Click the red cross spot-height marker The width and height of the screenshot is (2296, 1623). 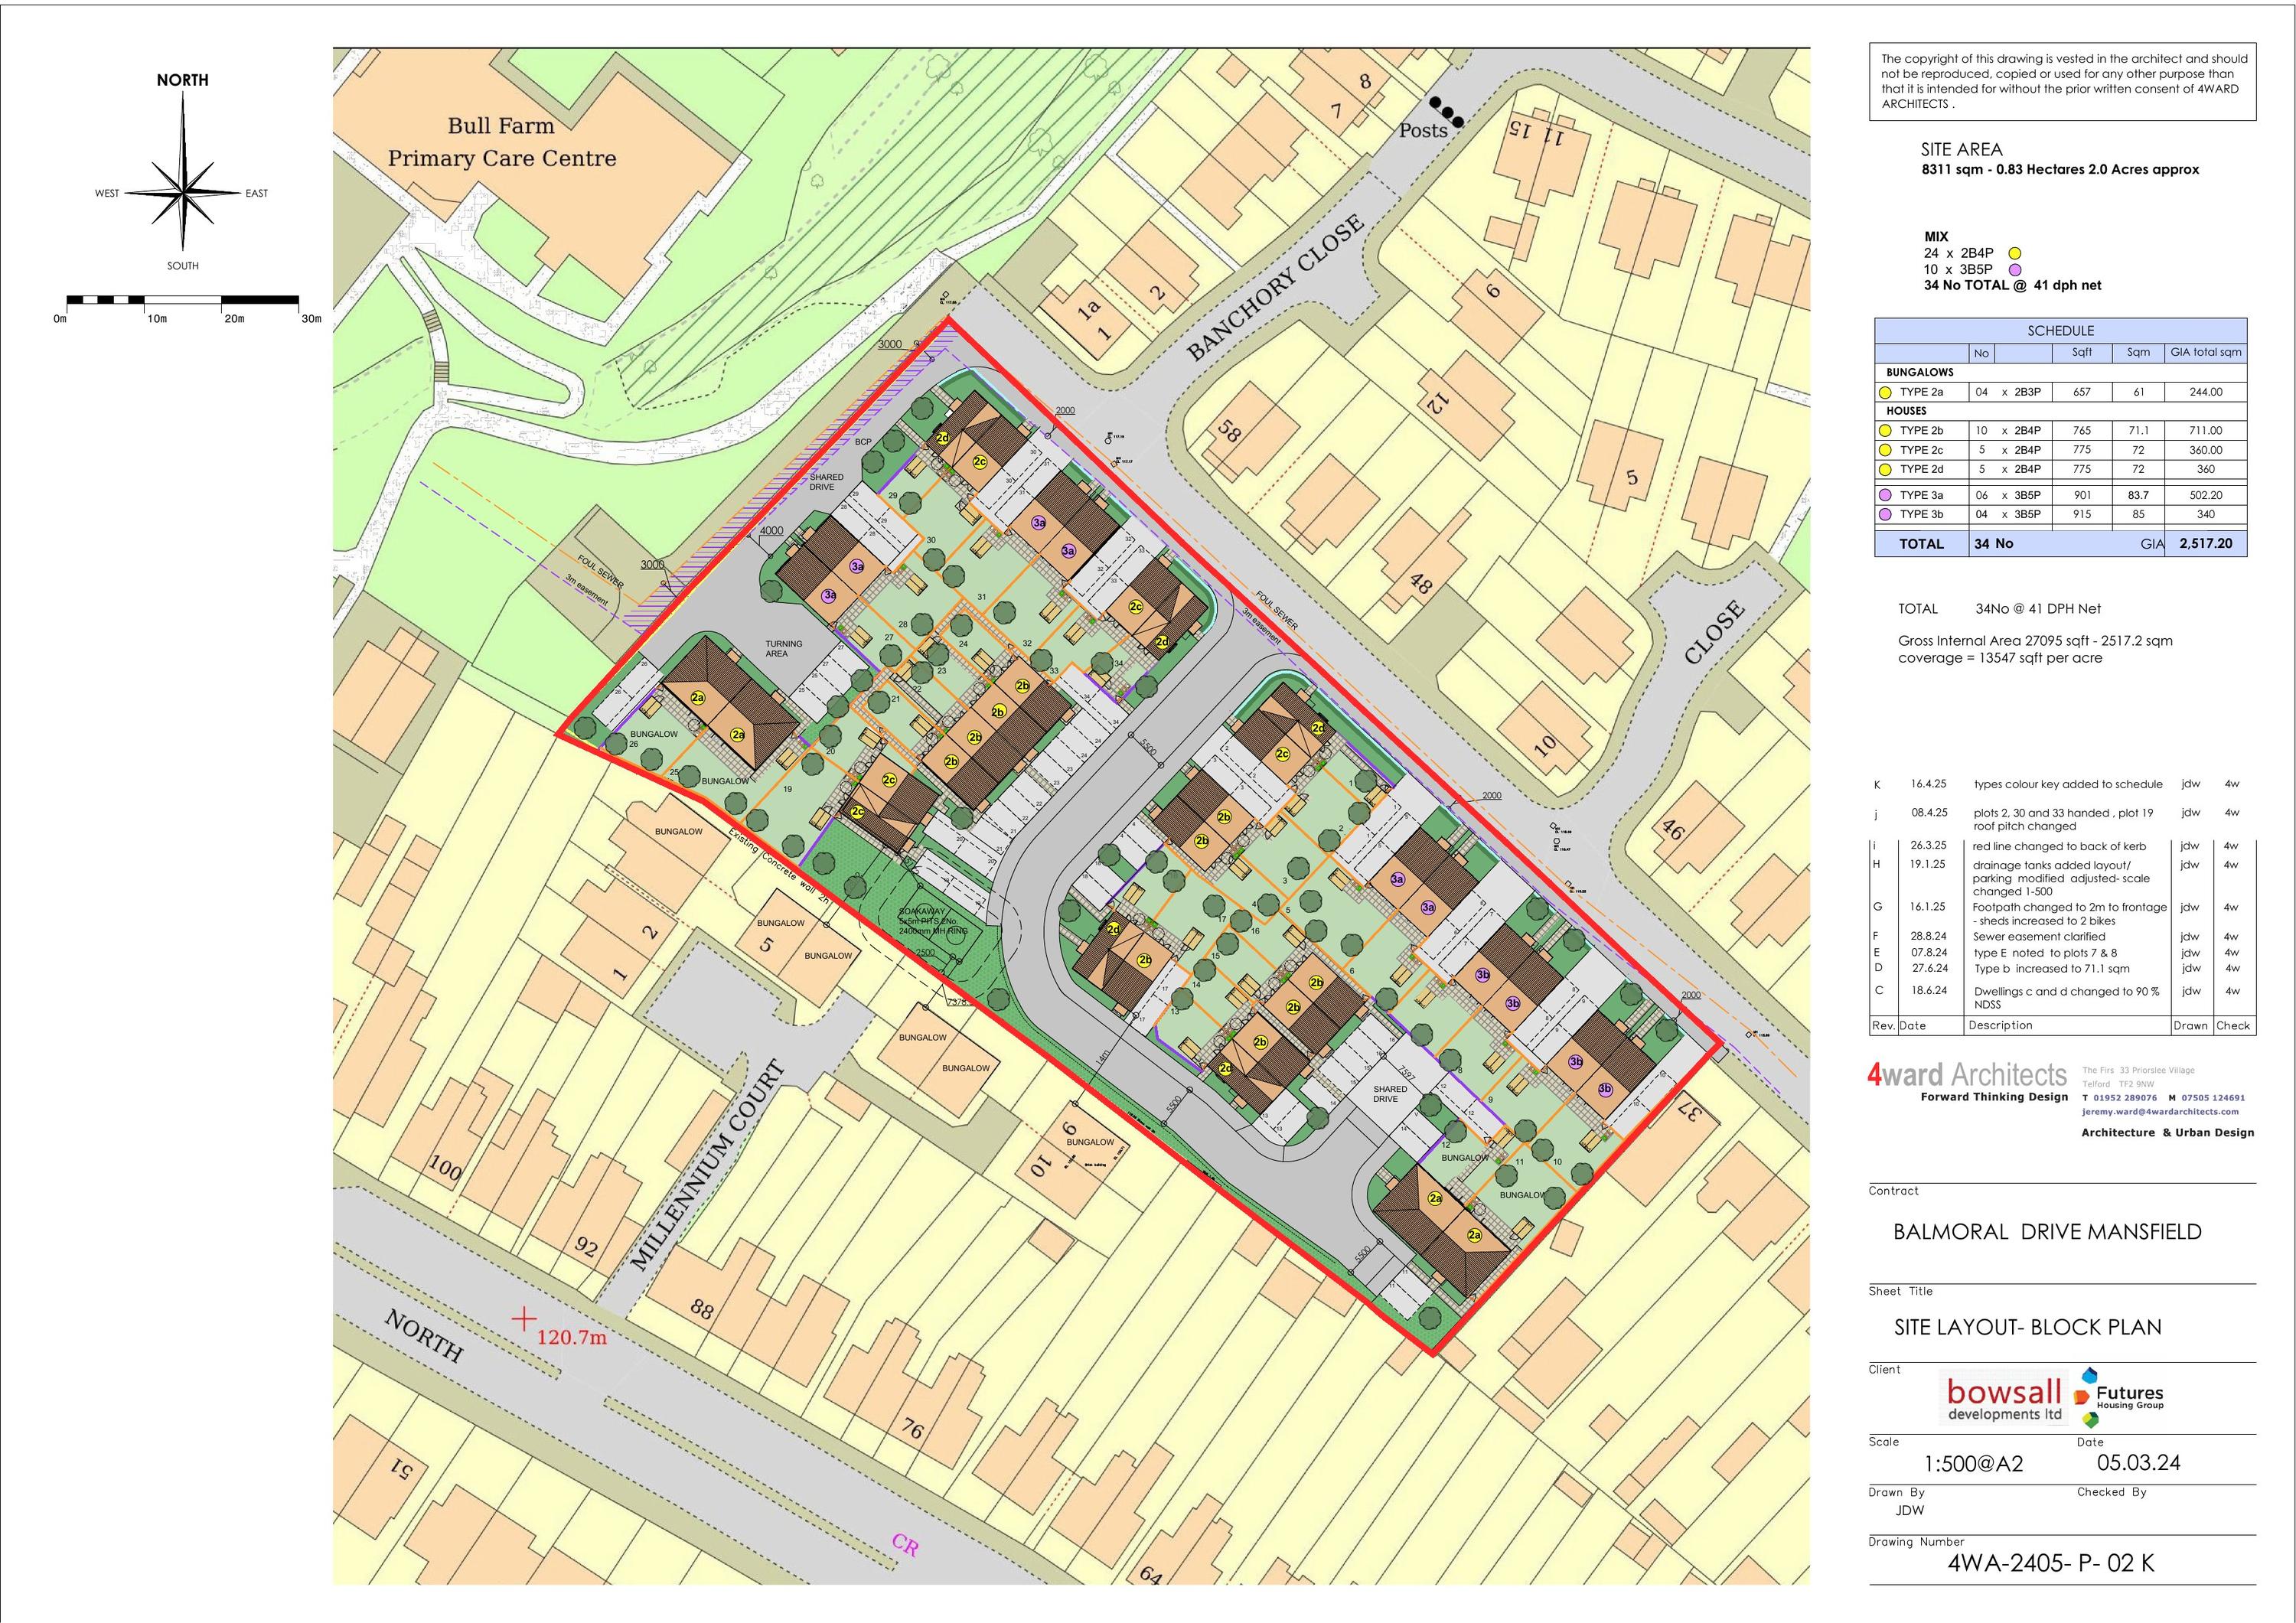point(524,1318)
